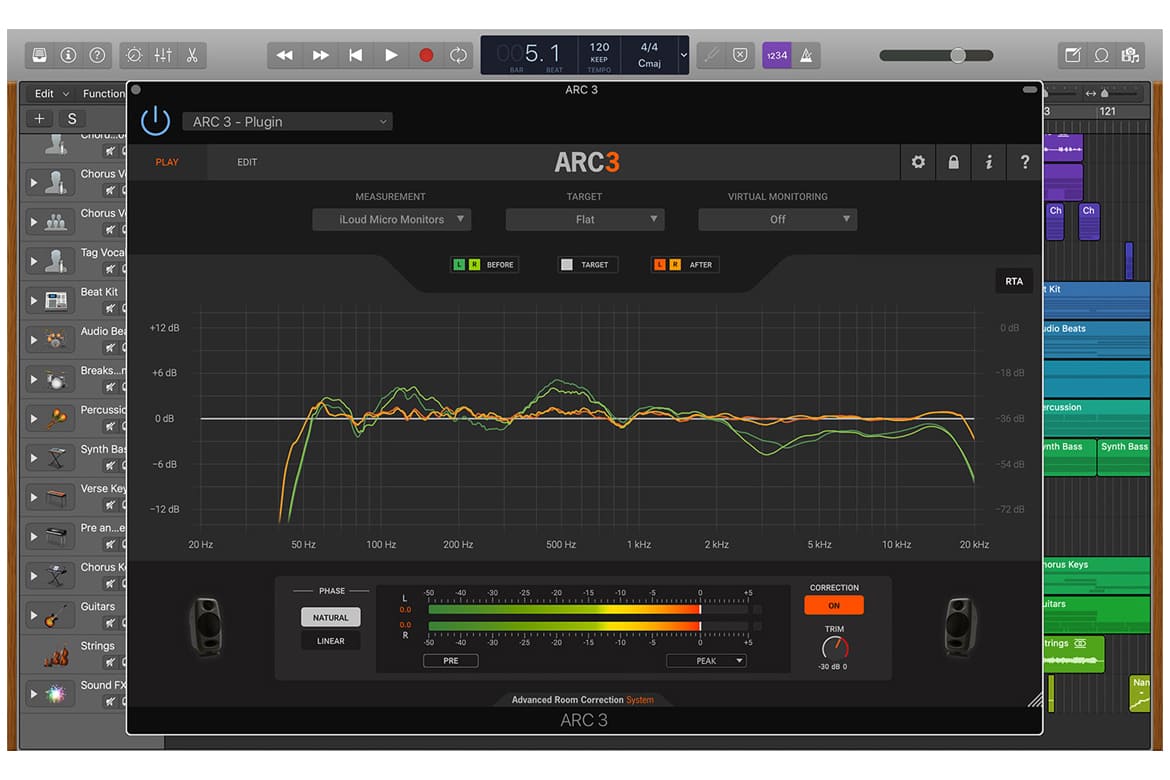The image size is (1170, 780).
Task: Open ARC 3 info icon
Action: tap(989, 162)
